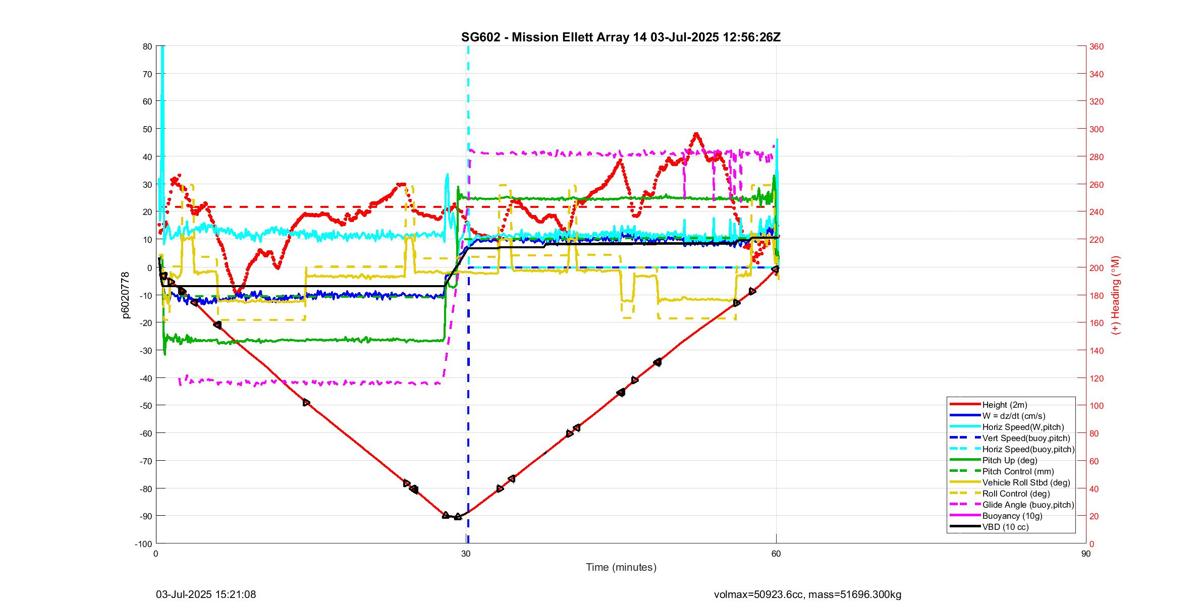The image size is (1200, 611).
Task: Click the '(+) Heading (°M)' right axis label
Action: click(x=1115, y=295)
